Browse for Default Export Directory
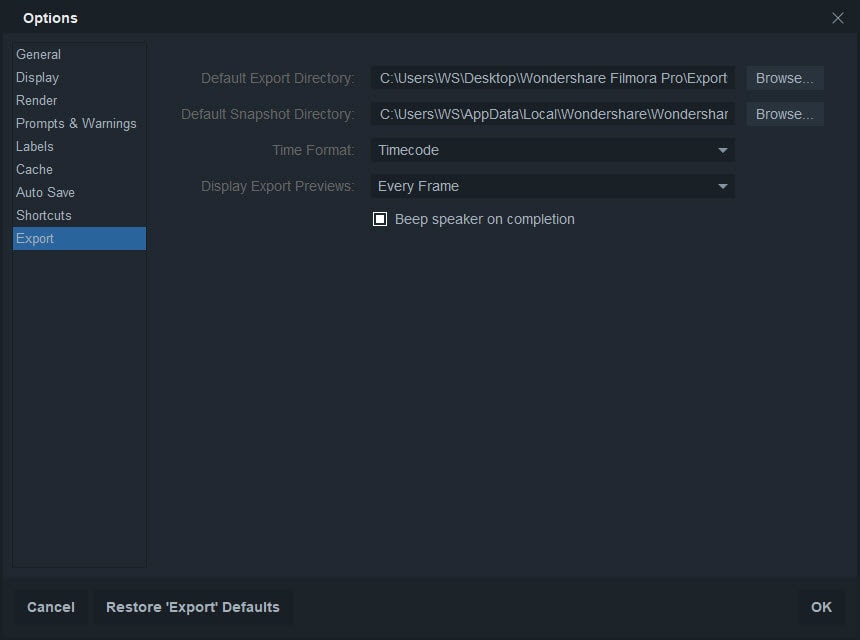Image resolution: width=860 pixels, height=640 pixels. pyautogui.click(x=785, y=78)
